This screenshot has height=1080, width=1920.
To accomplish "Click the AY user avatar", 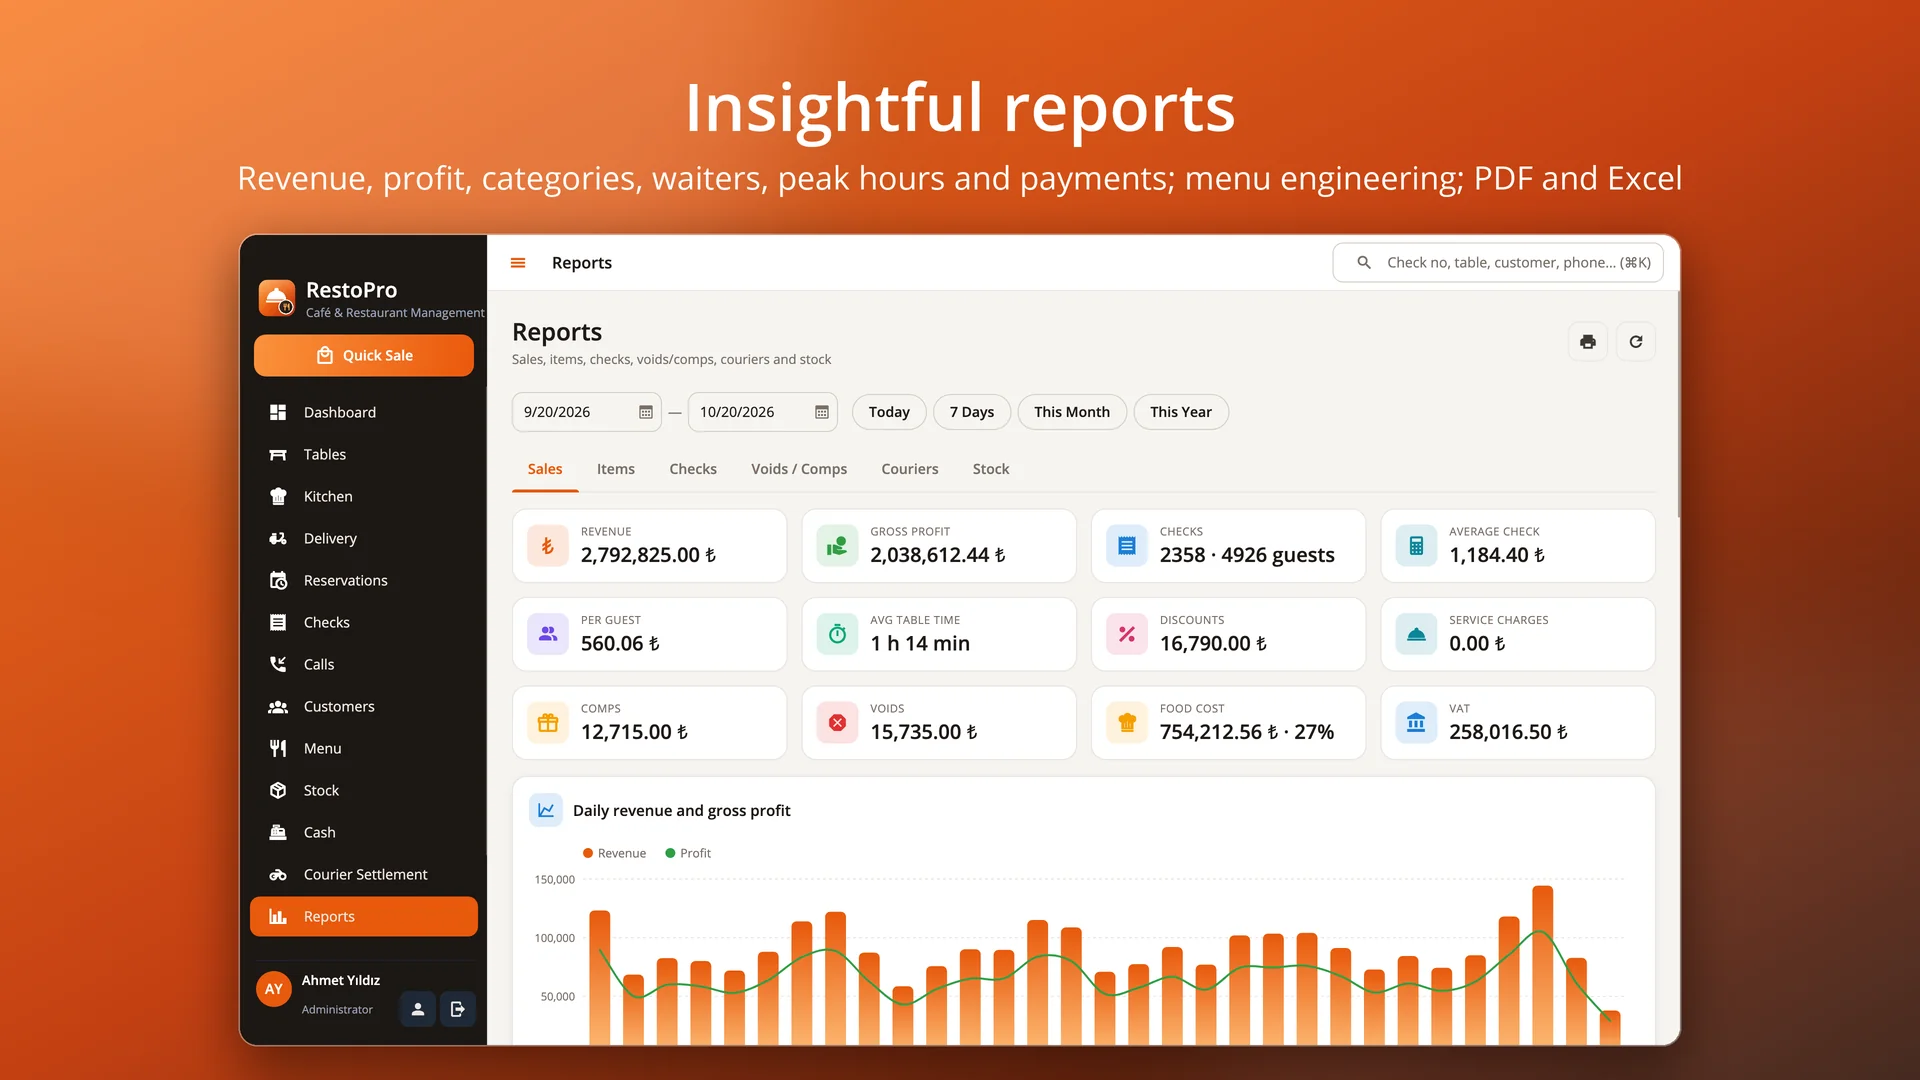I will tap(274, 989).
